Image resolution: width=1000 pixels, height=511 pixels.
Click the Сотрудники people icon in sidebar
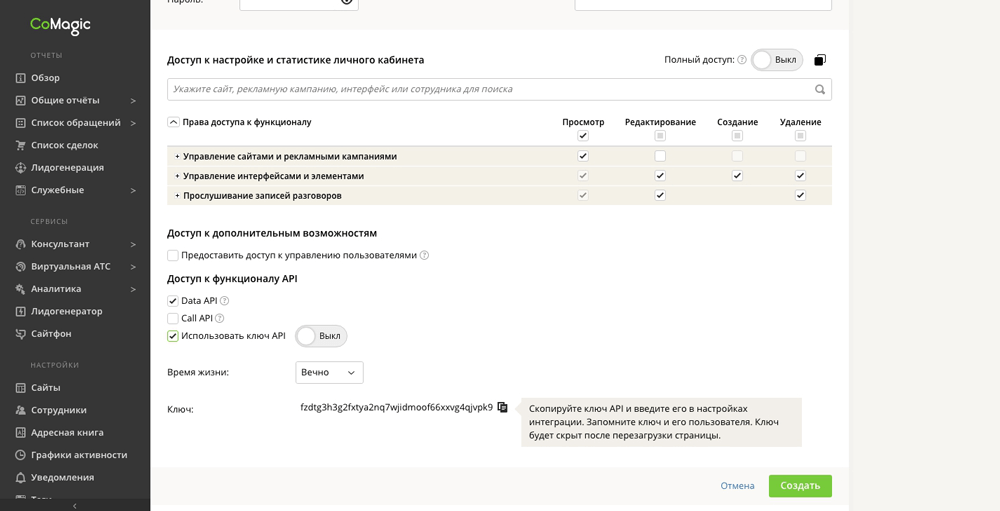pyautogui.click(x=20, y=410)
